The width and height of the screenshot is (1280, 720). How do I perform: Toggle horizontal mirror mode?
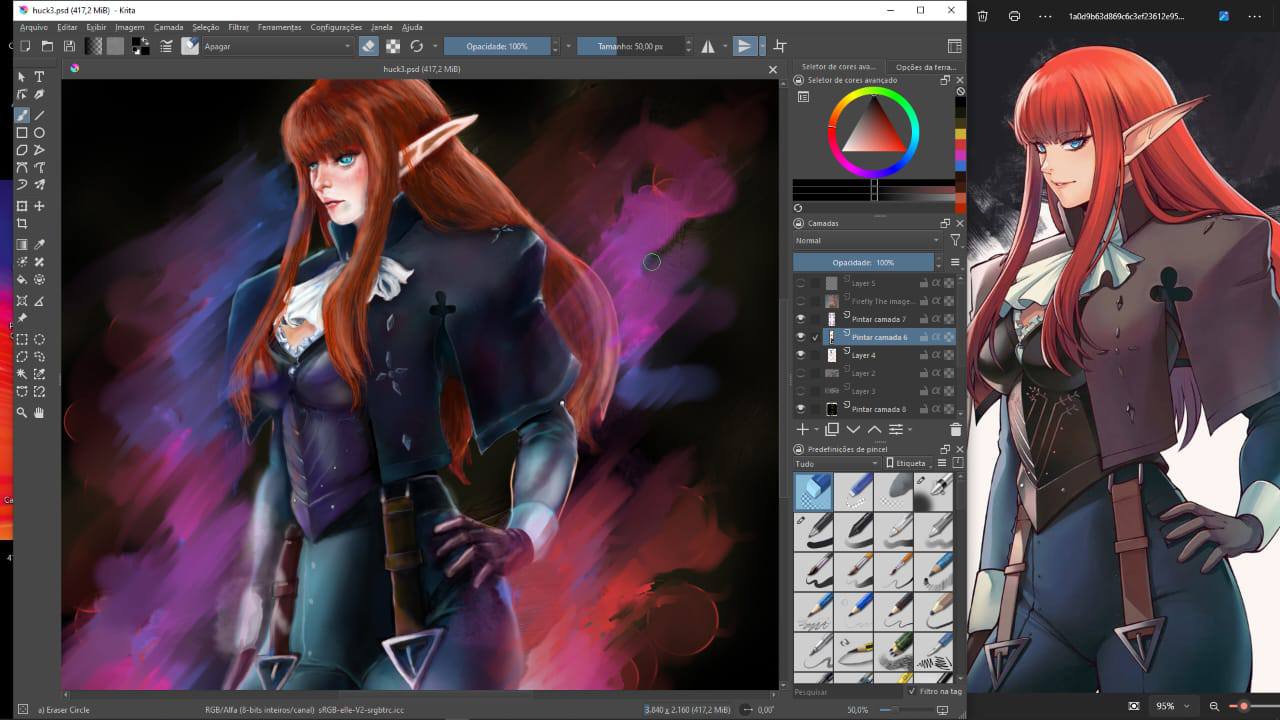click(x=708, y=46)
